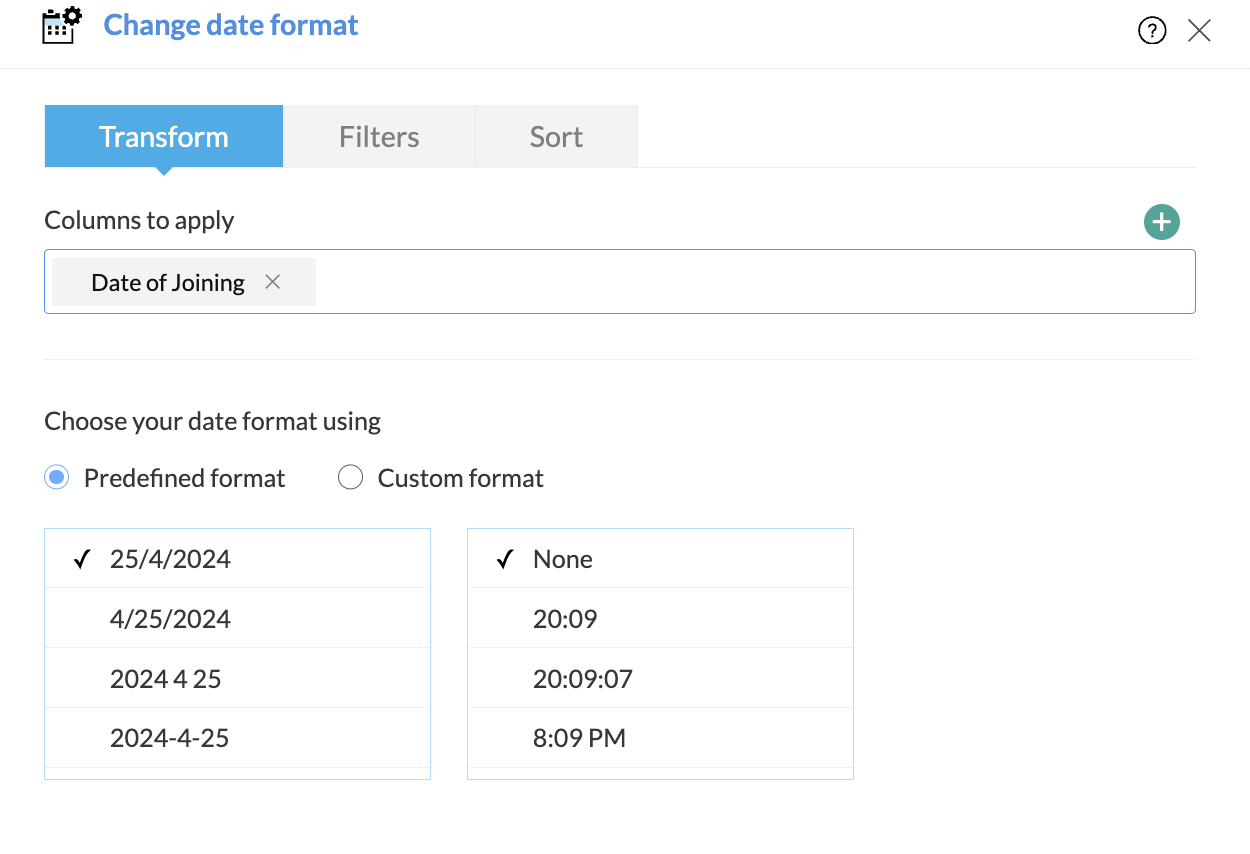Select the 20:09 time format

pos(565,619)
